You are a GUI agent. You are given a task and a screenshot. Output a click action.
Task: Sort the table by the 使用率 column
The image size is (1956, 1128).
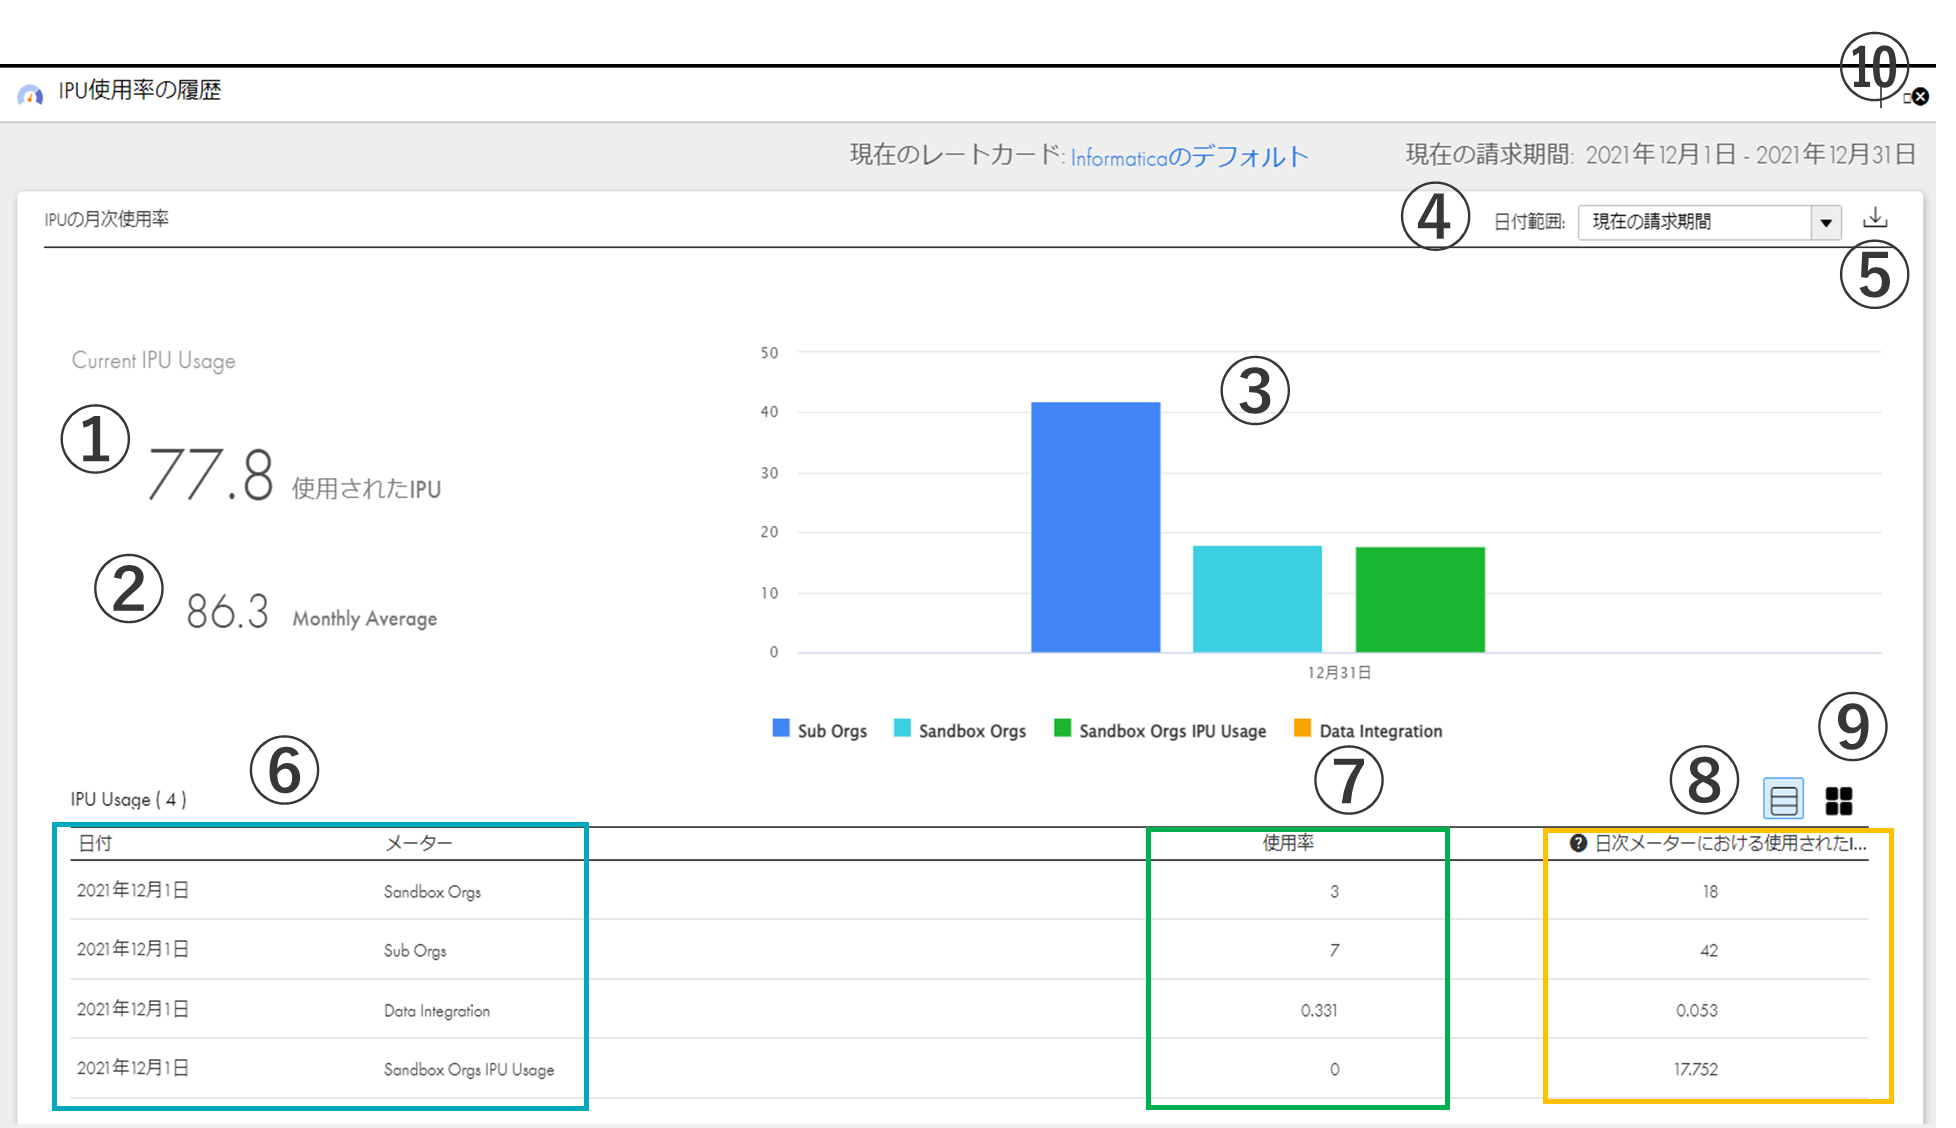pyautogui.click(x=1287, y=843)
